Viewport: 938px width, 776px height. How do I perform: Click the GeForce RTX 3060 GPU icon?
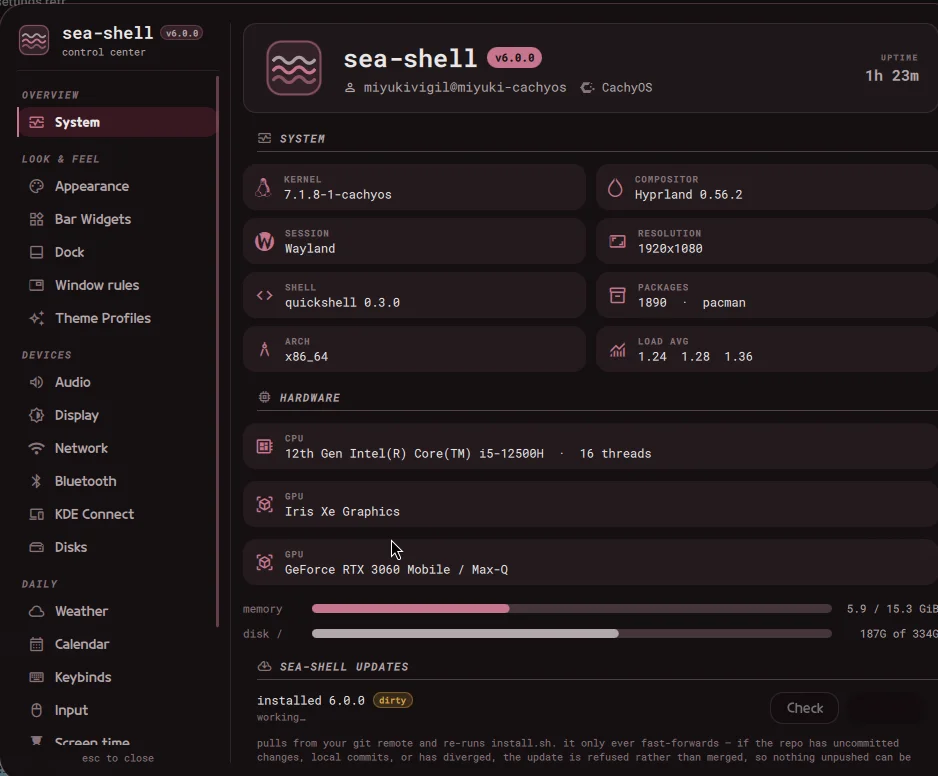pos(264,562)
